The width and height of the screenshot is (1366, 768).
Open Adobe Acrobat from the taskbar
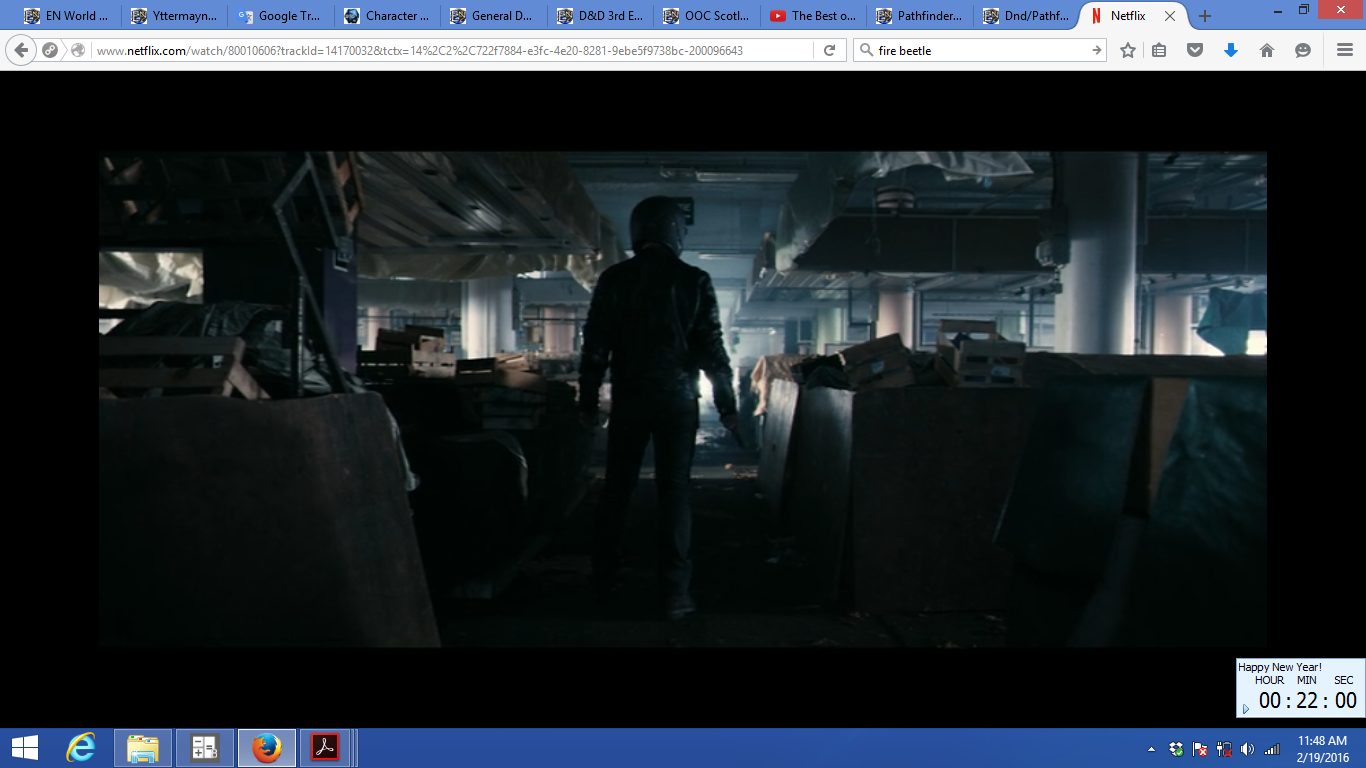click(325, 748)
